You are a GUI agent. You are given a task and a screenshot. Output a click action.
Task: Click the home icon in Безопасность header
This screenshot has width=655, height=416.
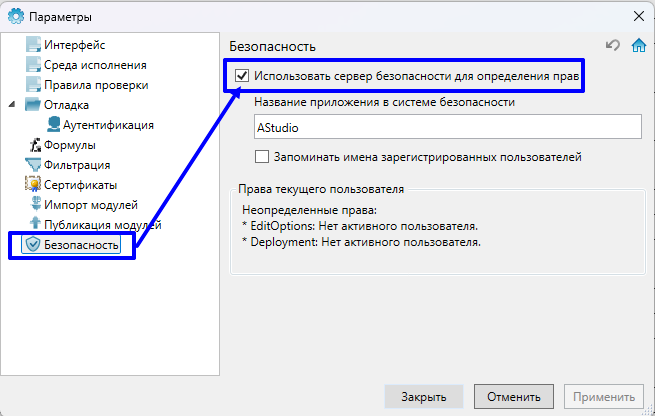pyautogui.click(x=639, y=46)
